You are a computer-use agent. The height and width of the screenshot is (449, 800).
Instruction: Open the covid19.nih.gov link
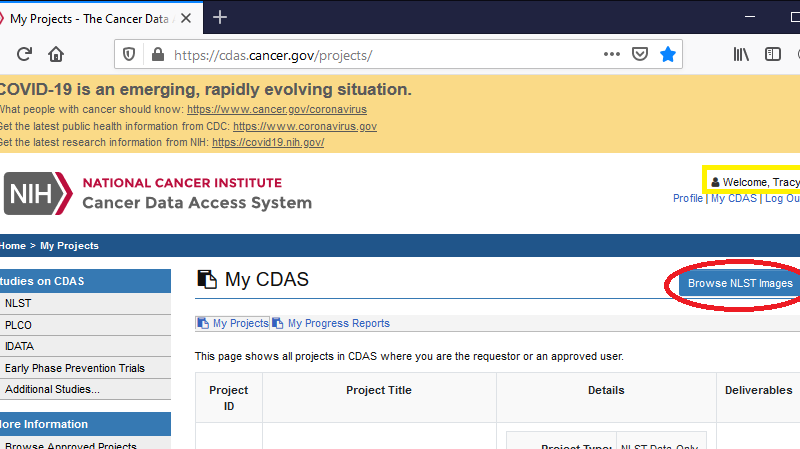pyautogui.click(x=268, y=142)
